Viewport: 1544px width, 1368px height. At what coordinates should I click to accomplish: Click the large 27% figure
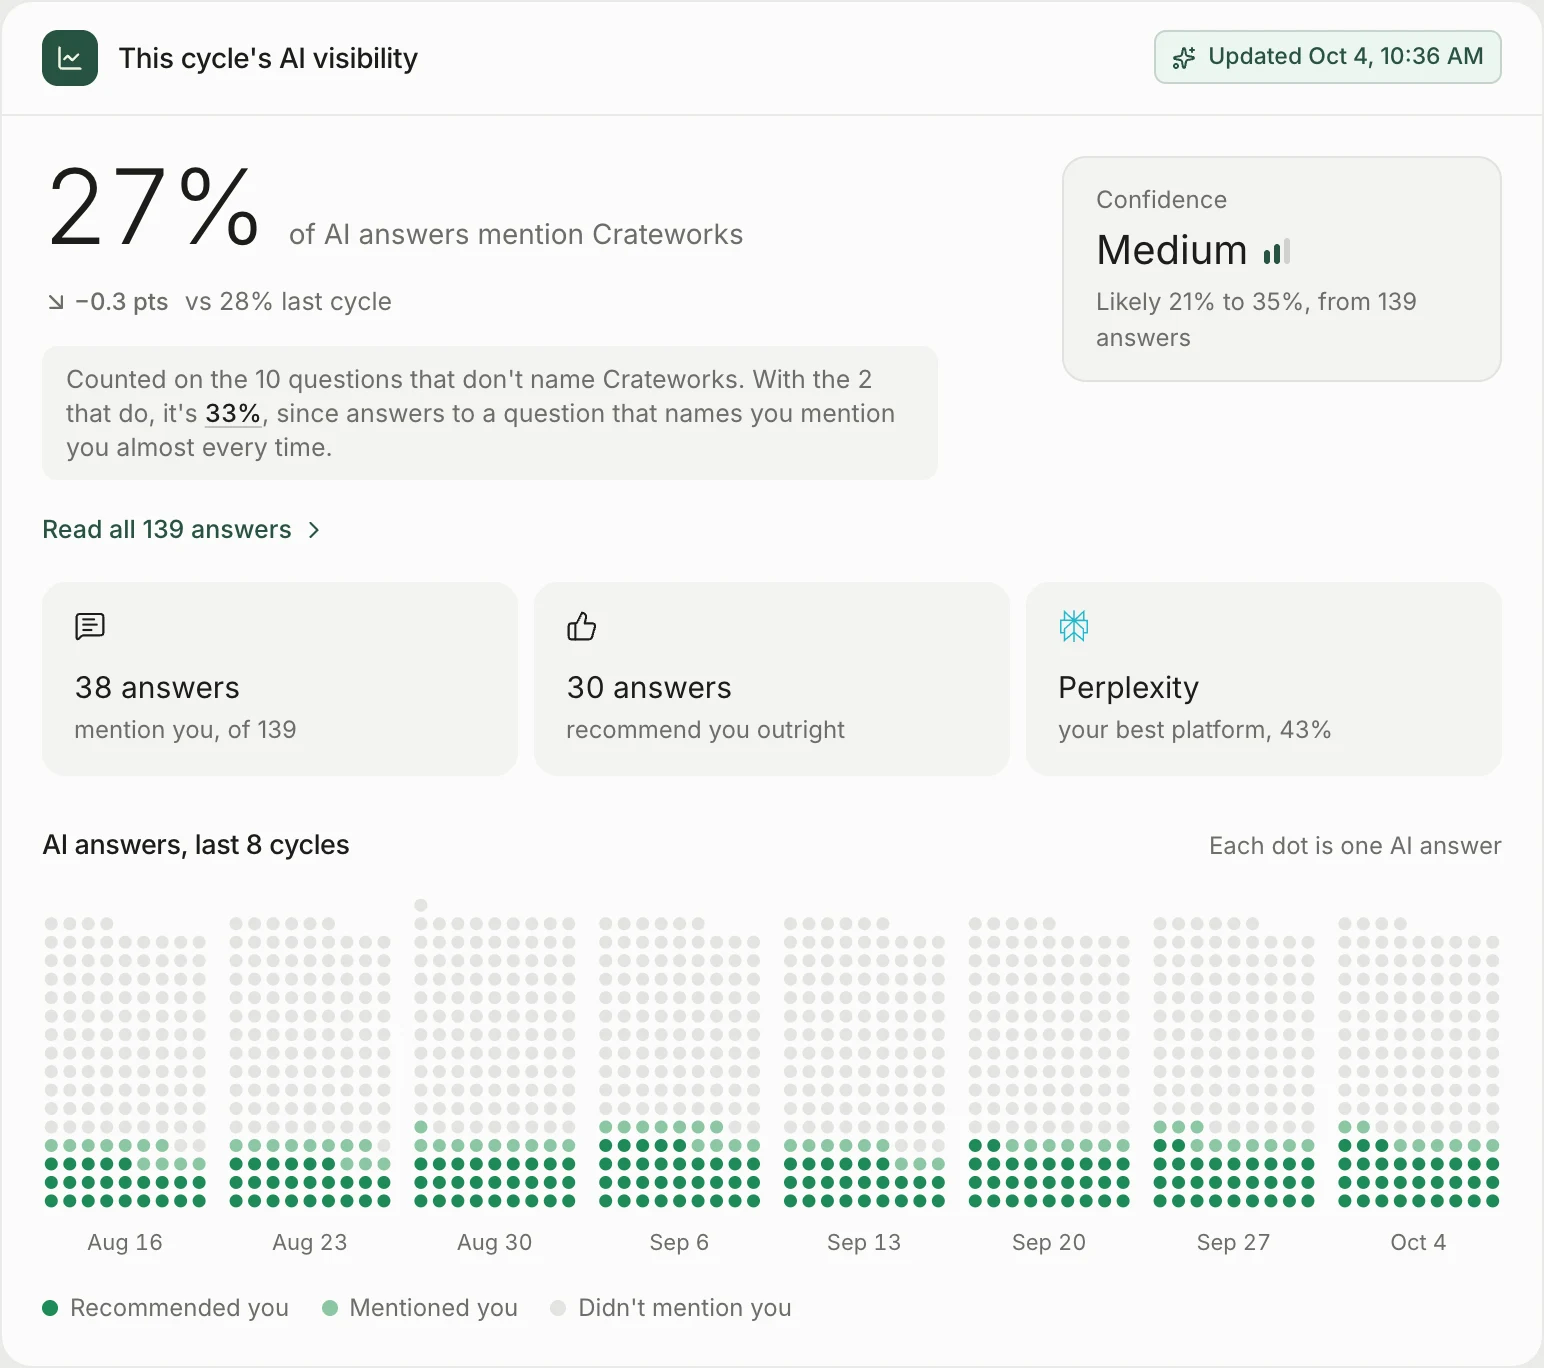(x=154, y=208)
